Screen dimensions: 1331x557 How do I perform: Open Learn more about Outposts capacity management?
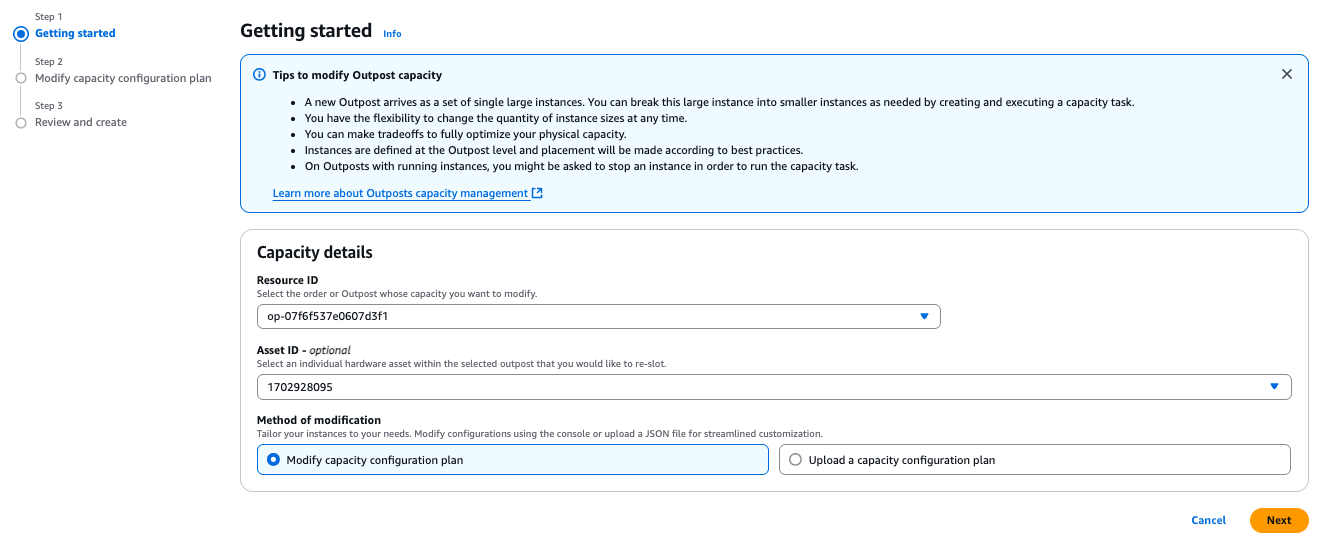pos(400,193)
